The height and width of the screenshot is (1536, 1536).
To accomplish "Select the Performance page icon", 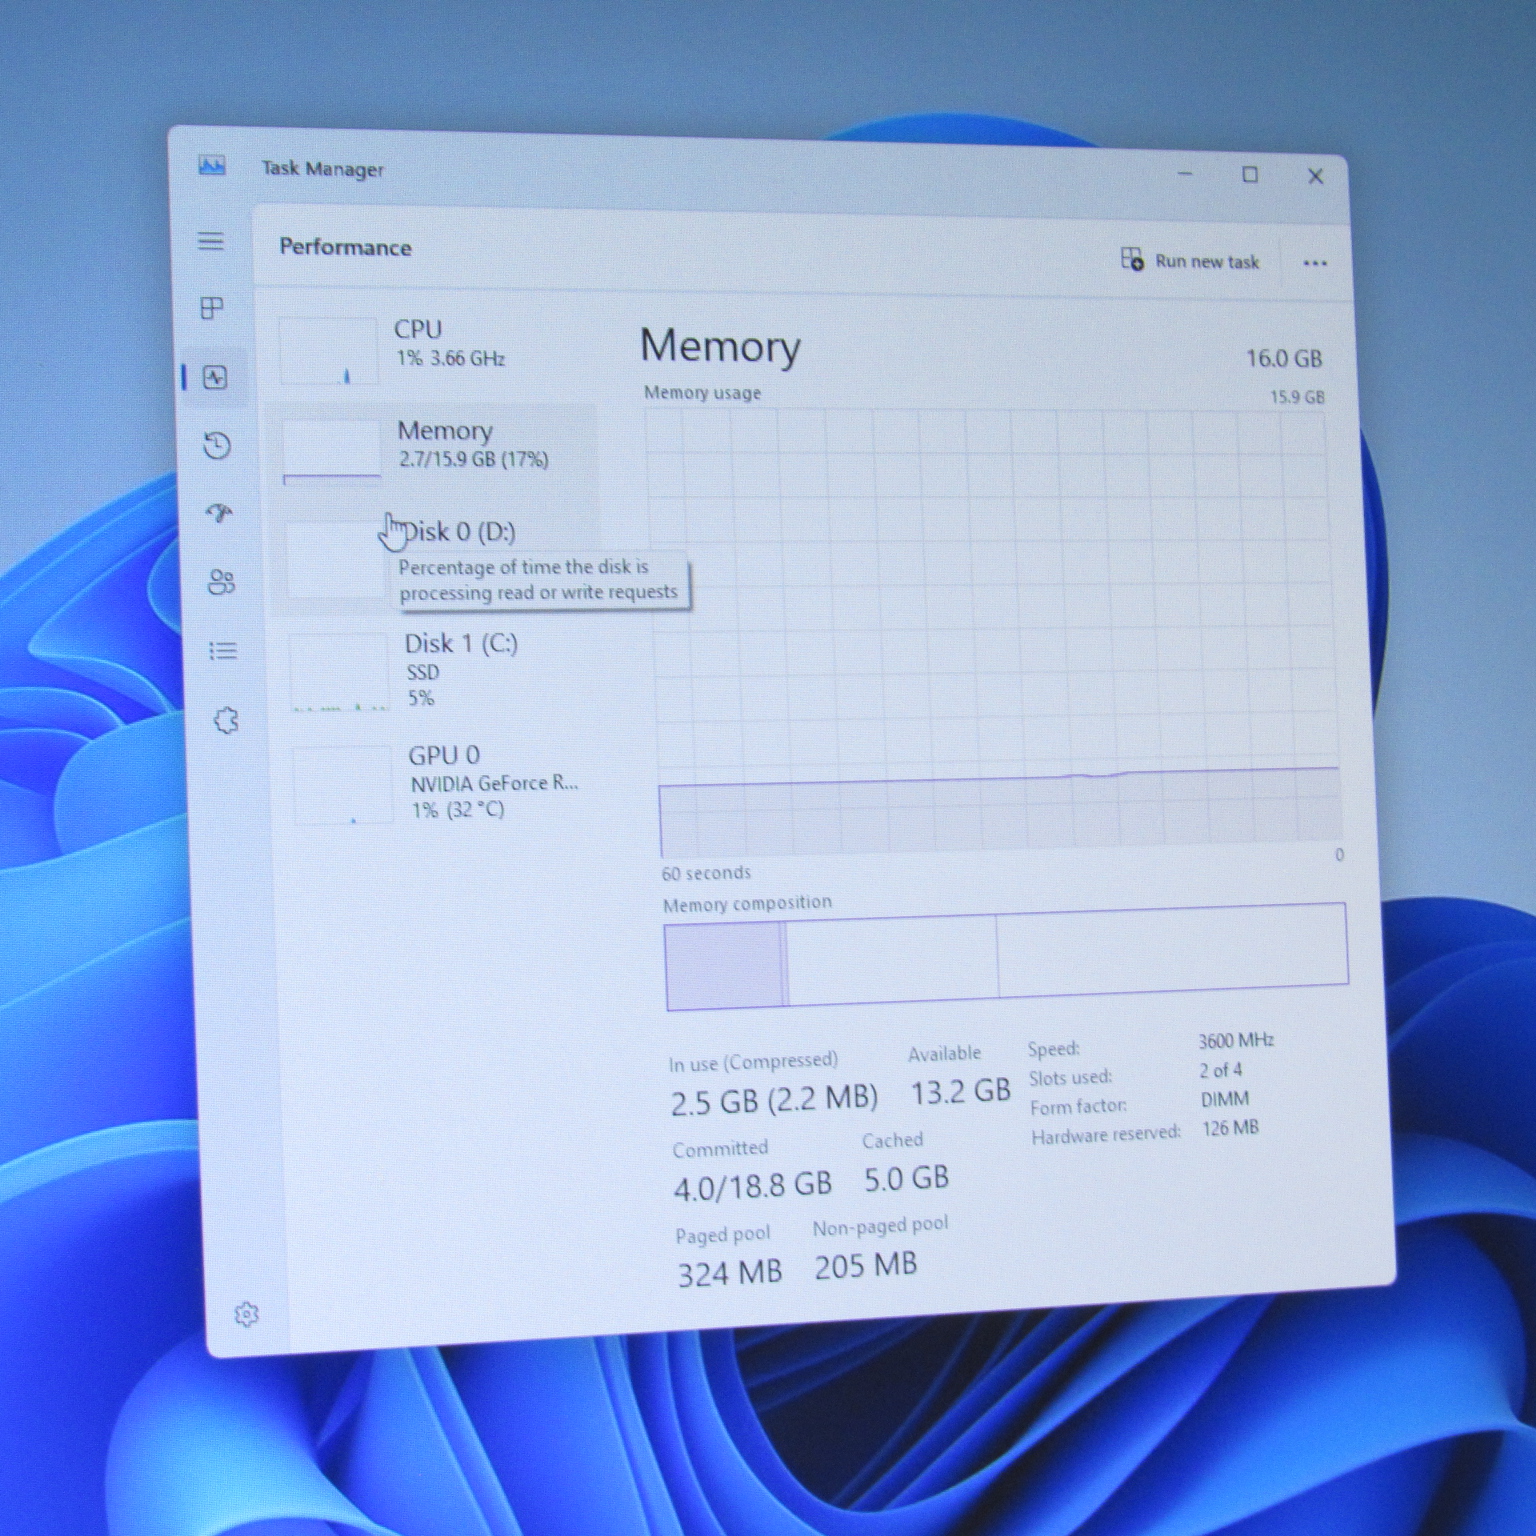I will 215,377.
